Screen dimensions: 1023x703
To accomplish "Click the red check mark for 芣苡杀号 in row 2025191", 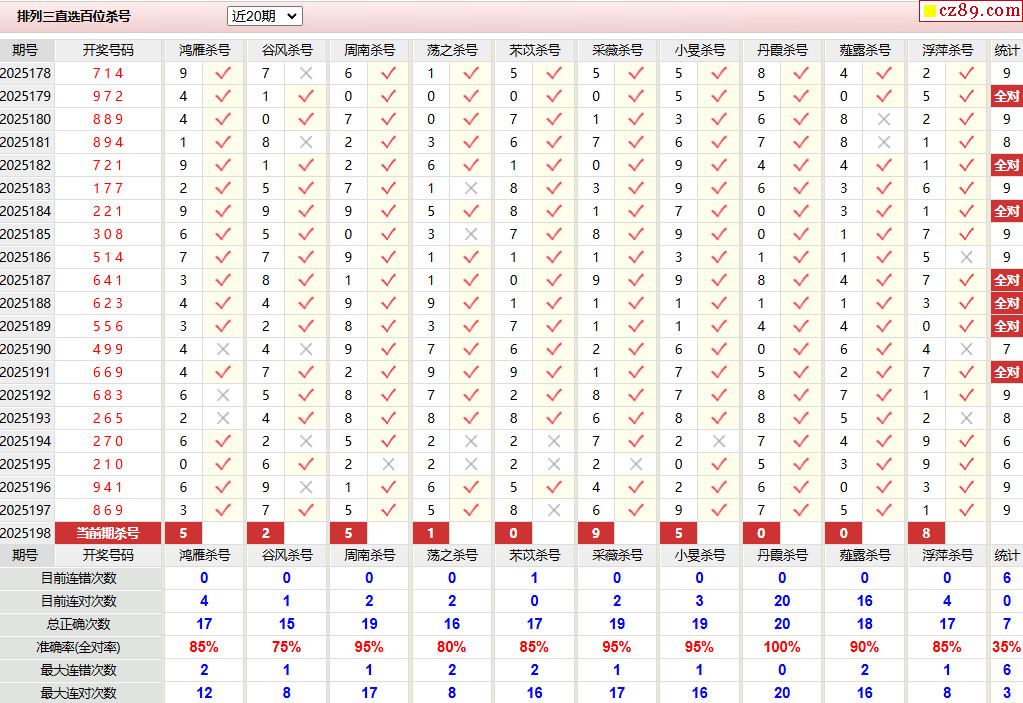I will (x=554, y=372).
